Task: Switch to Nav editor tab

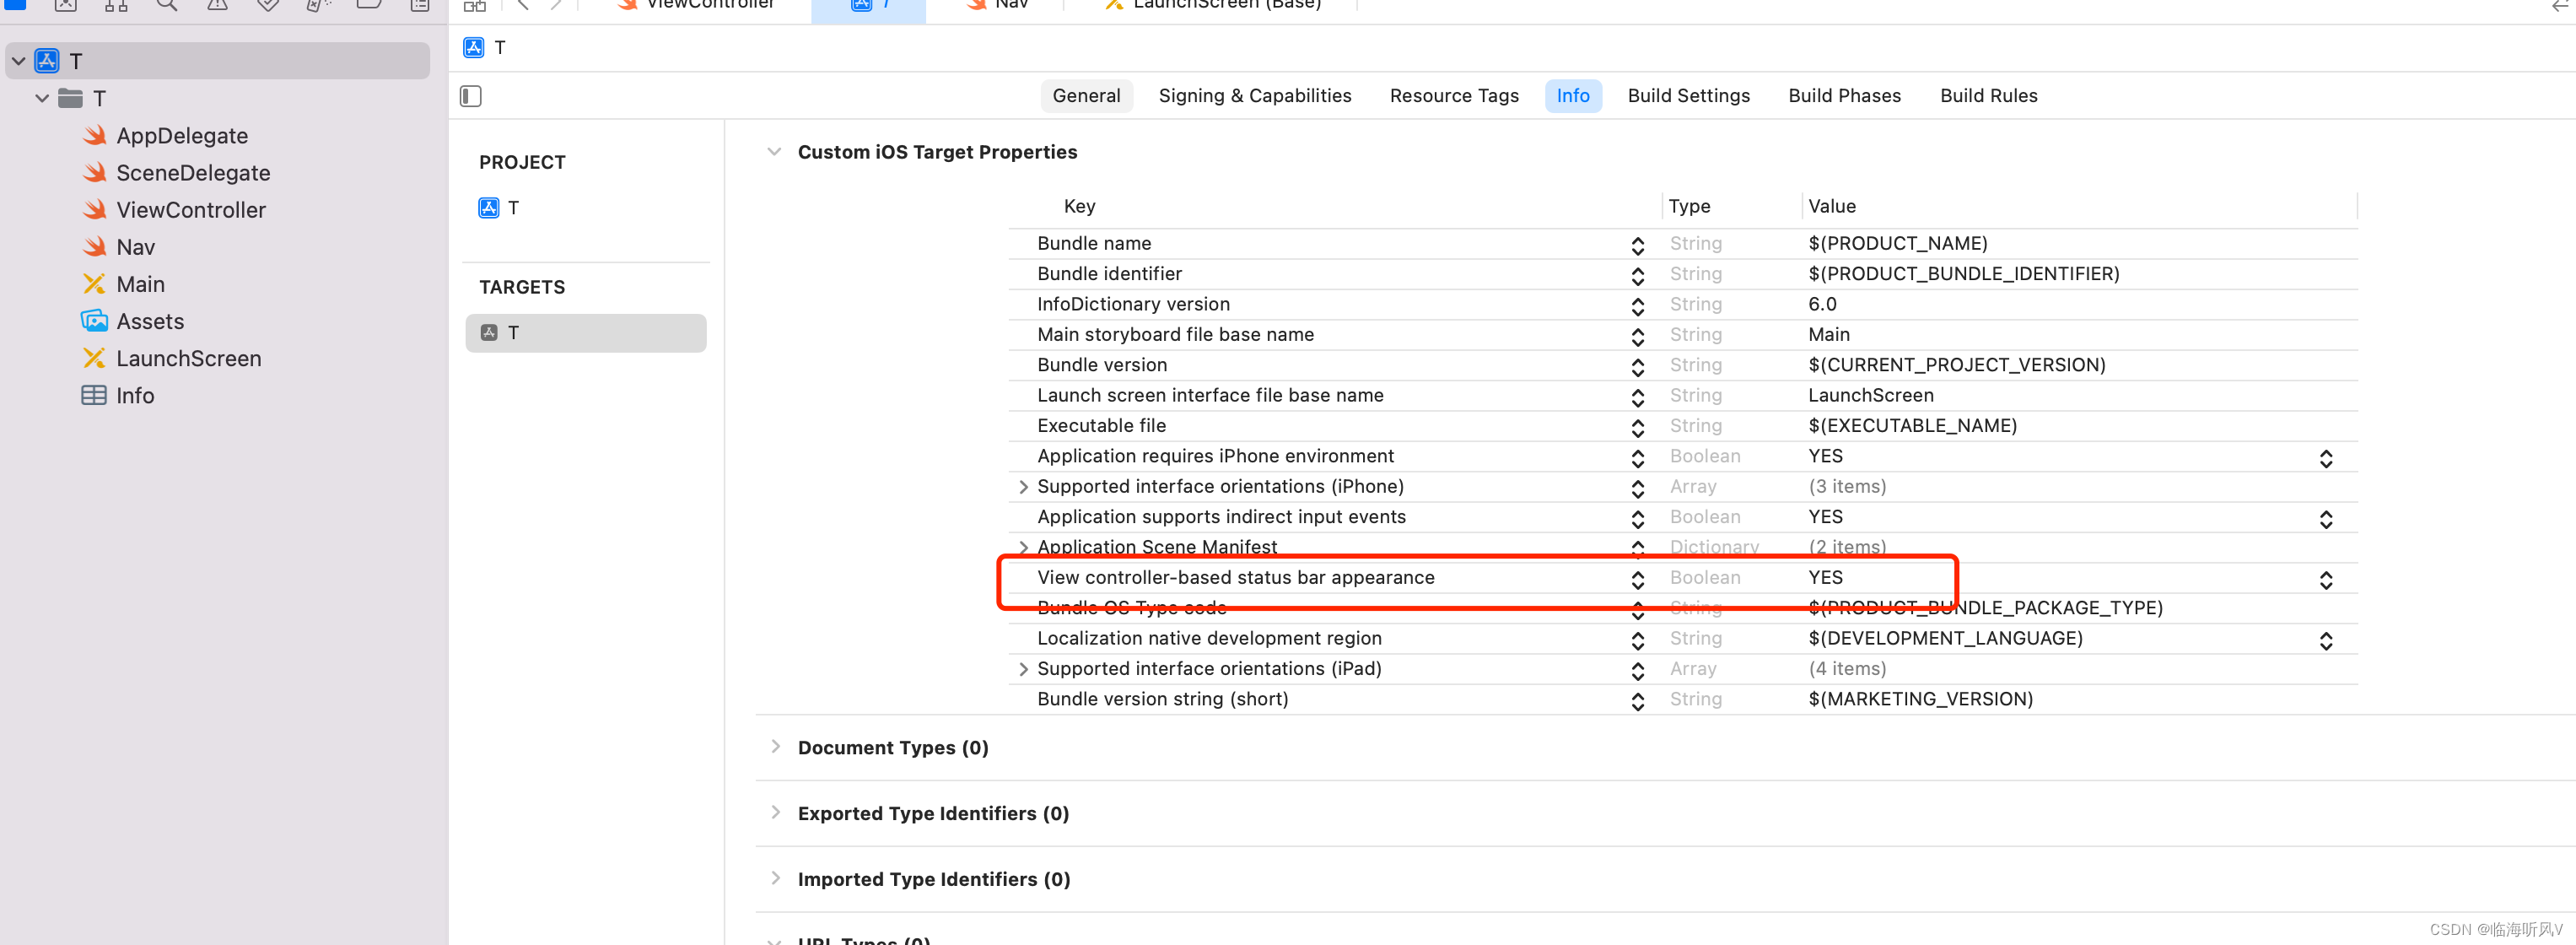Action: click(998, 5)
